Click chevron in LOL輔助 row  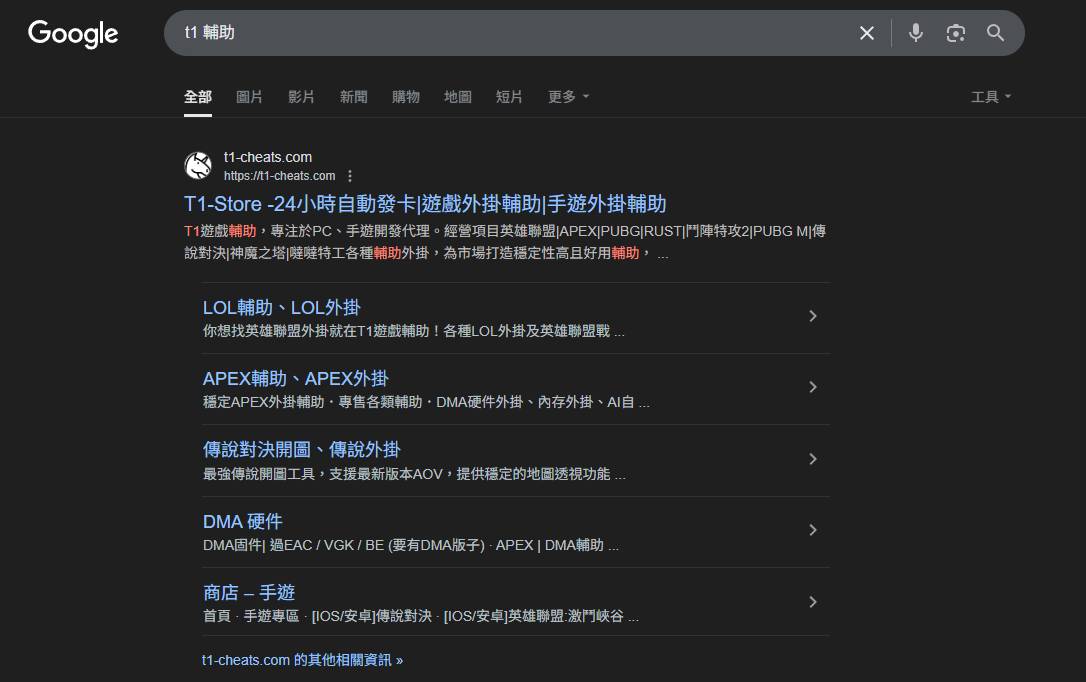[x=813, y=316]
